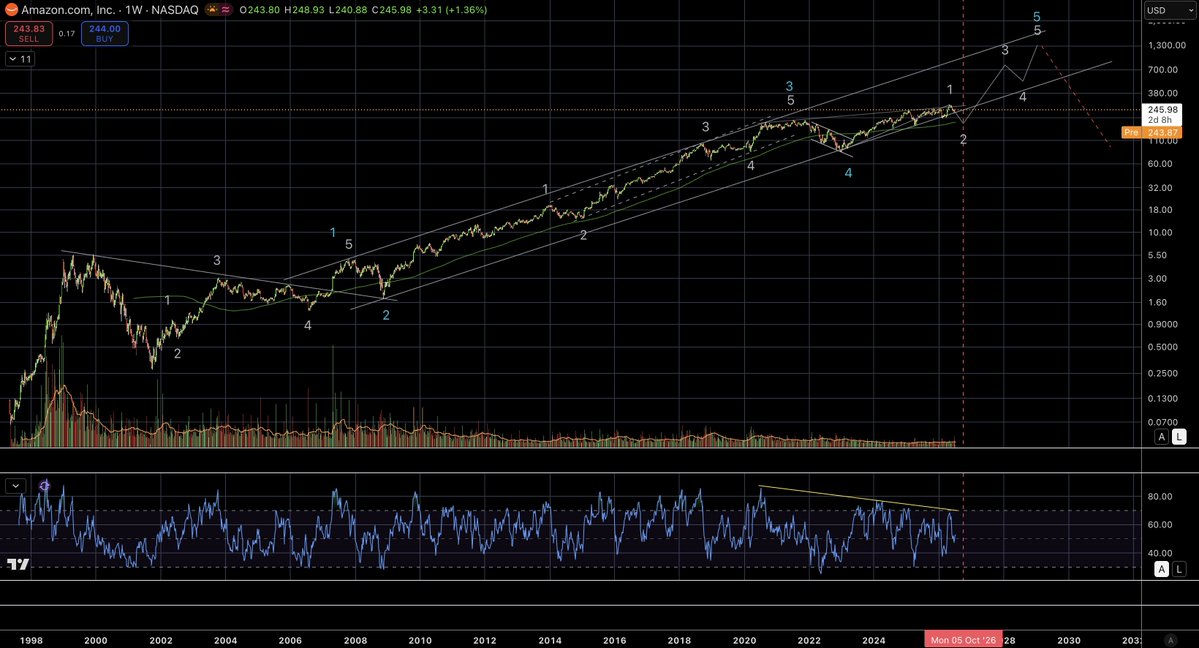Click the 1998 year on time axis
Screen dimensions: 1199x648
(x=31, y=640)
